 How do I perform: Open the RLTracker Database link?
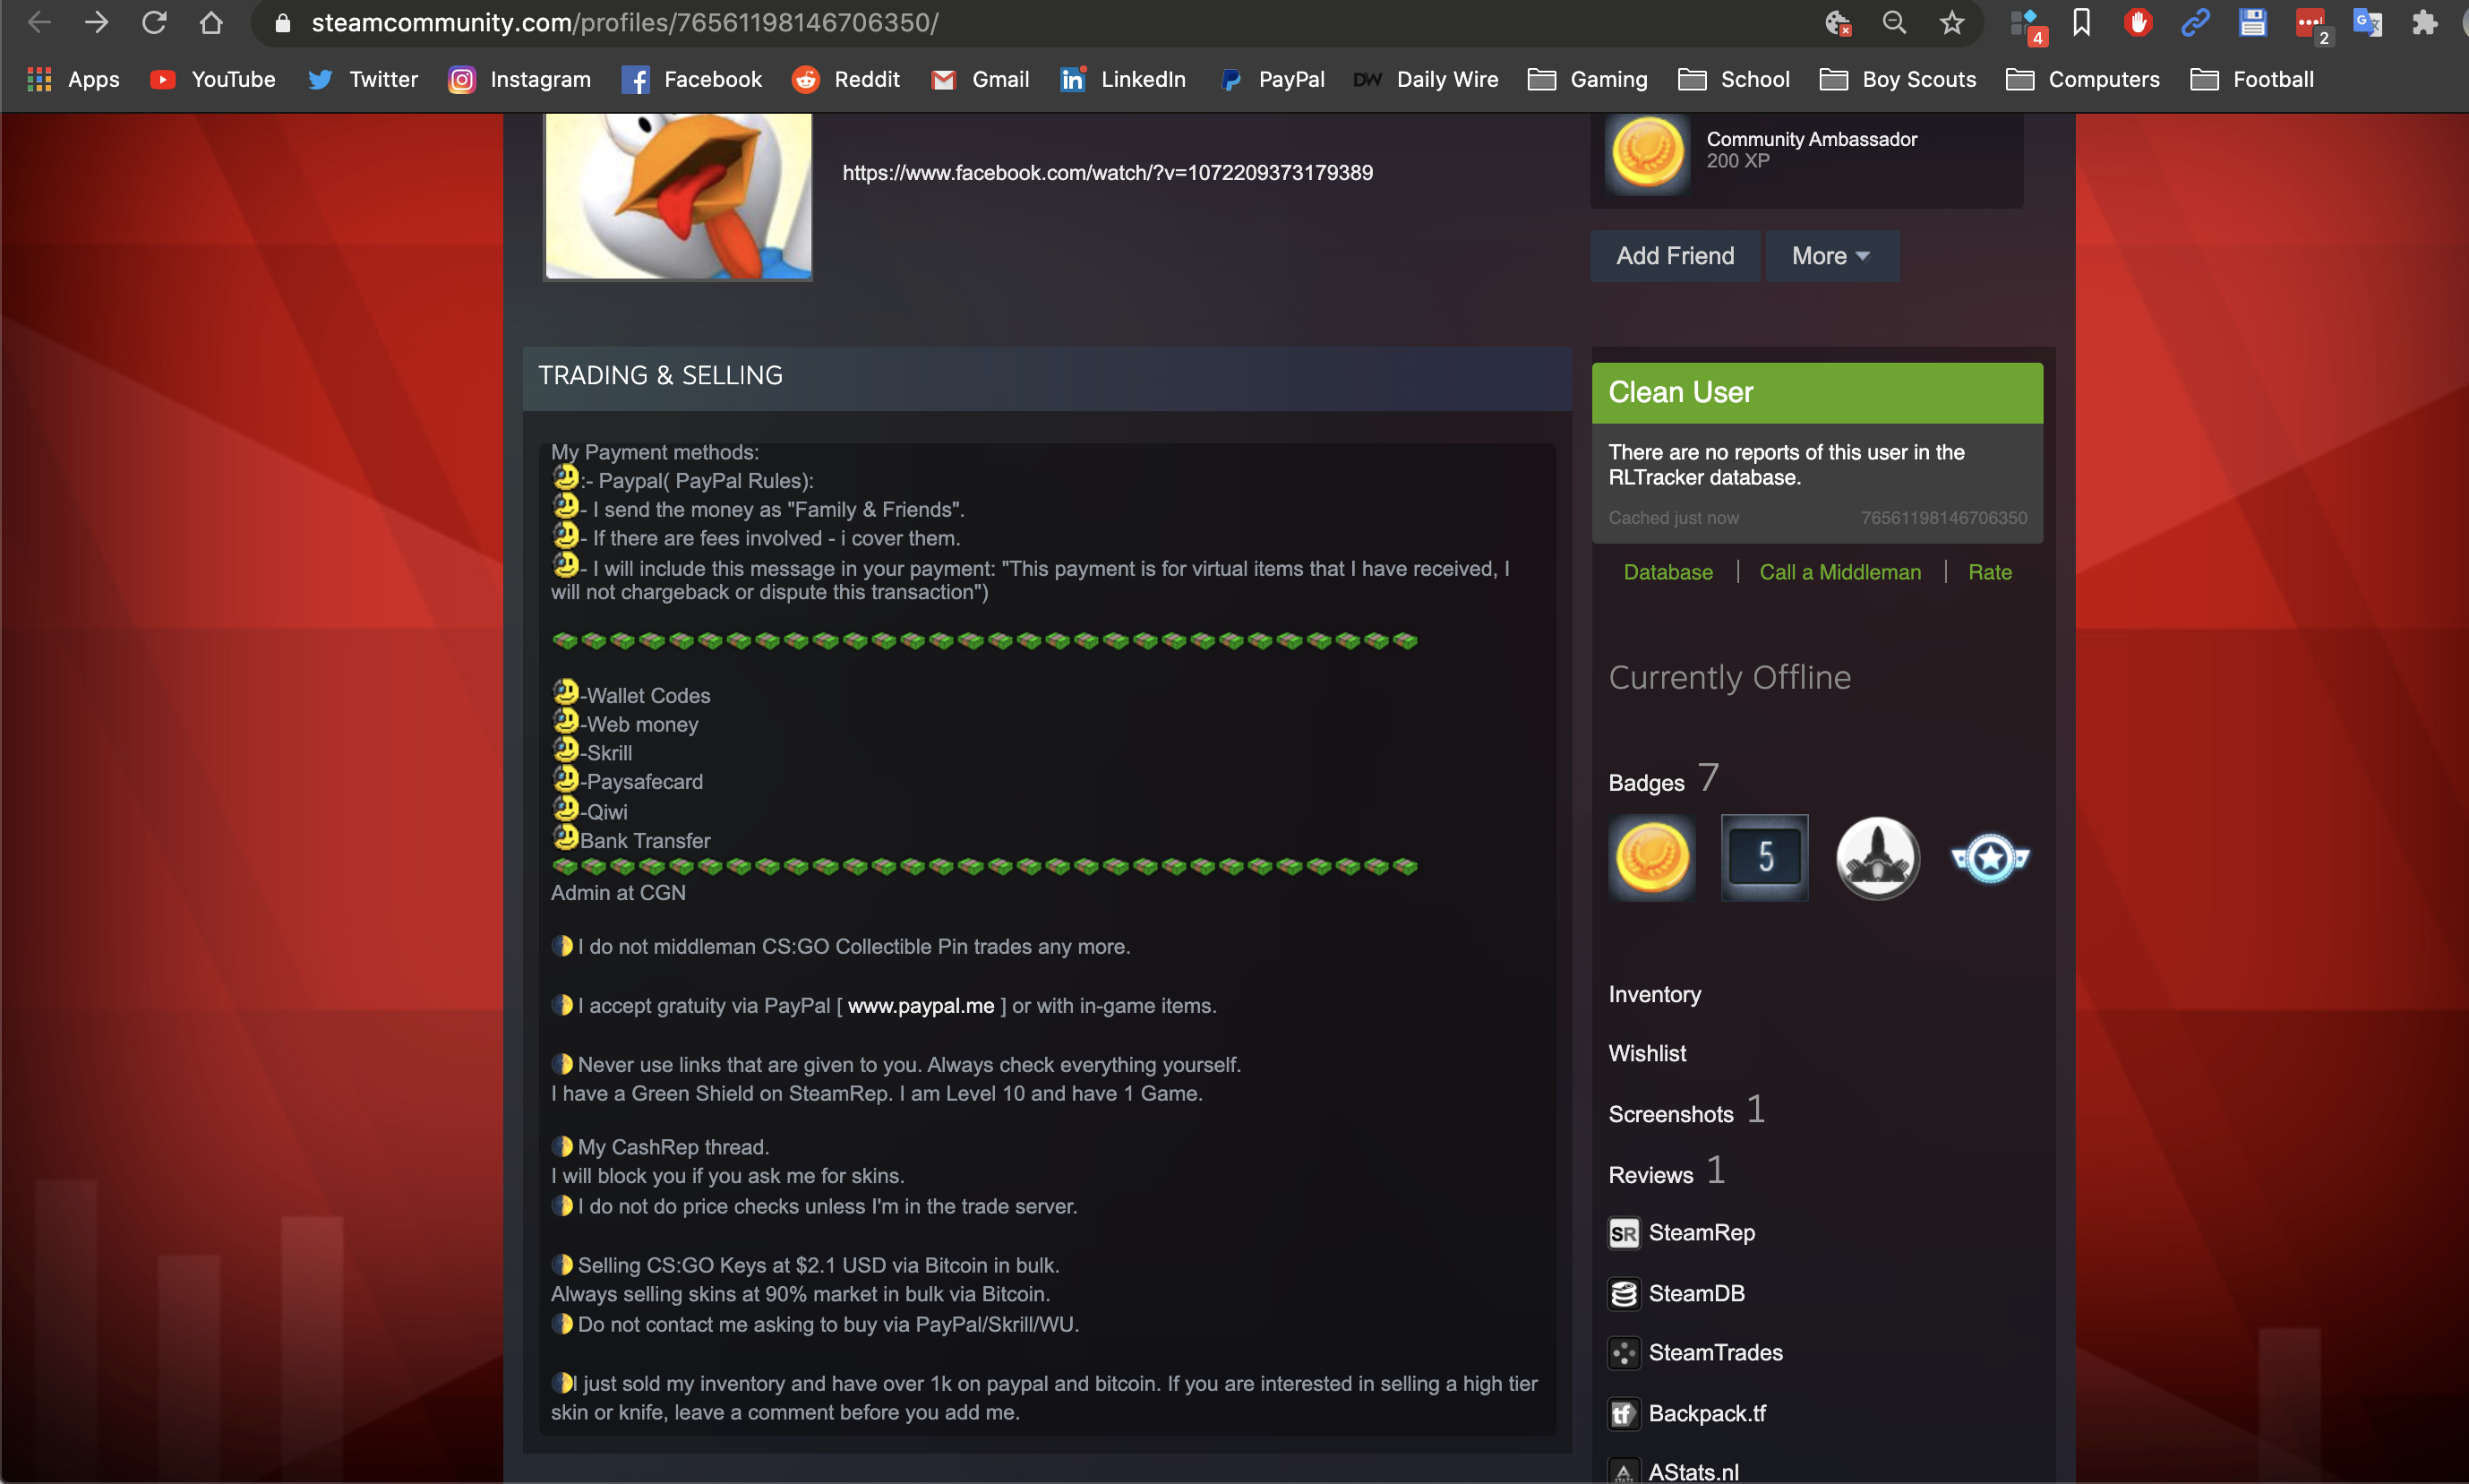(x=1668, y=572)
